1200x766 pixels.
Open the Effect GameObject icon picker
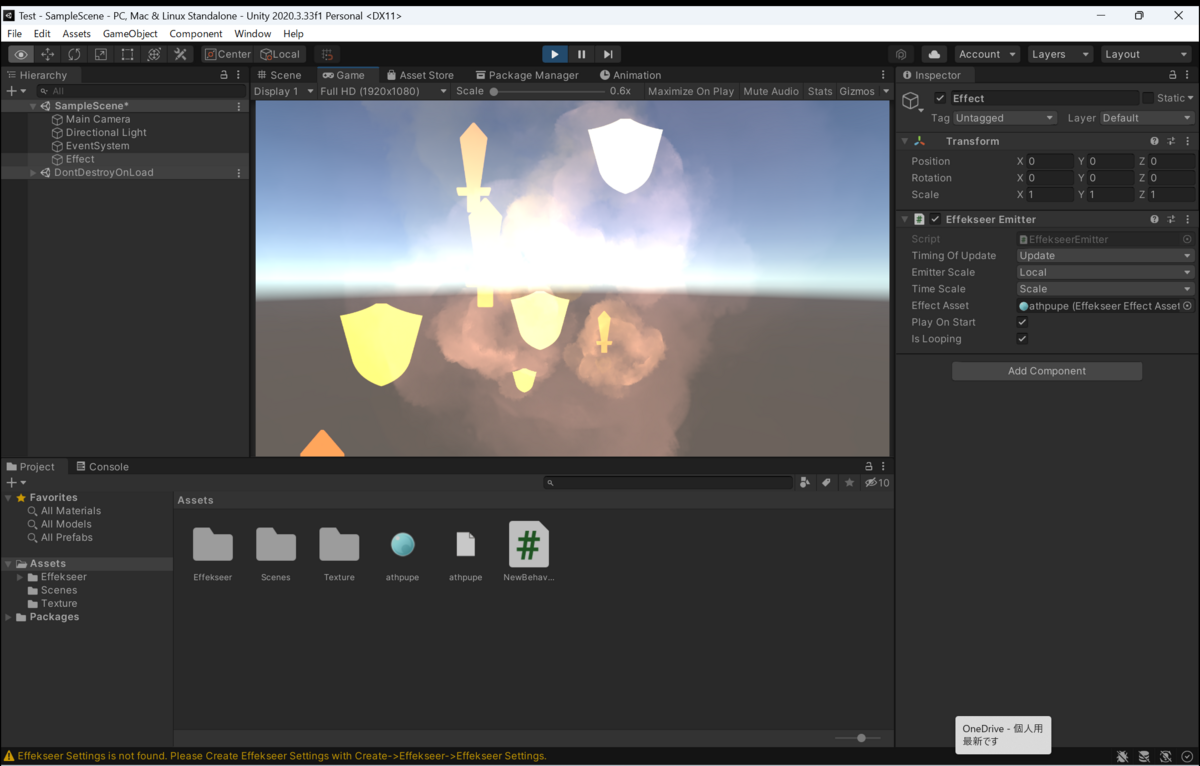click(x=912, y=101)
